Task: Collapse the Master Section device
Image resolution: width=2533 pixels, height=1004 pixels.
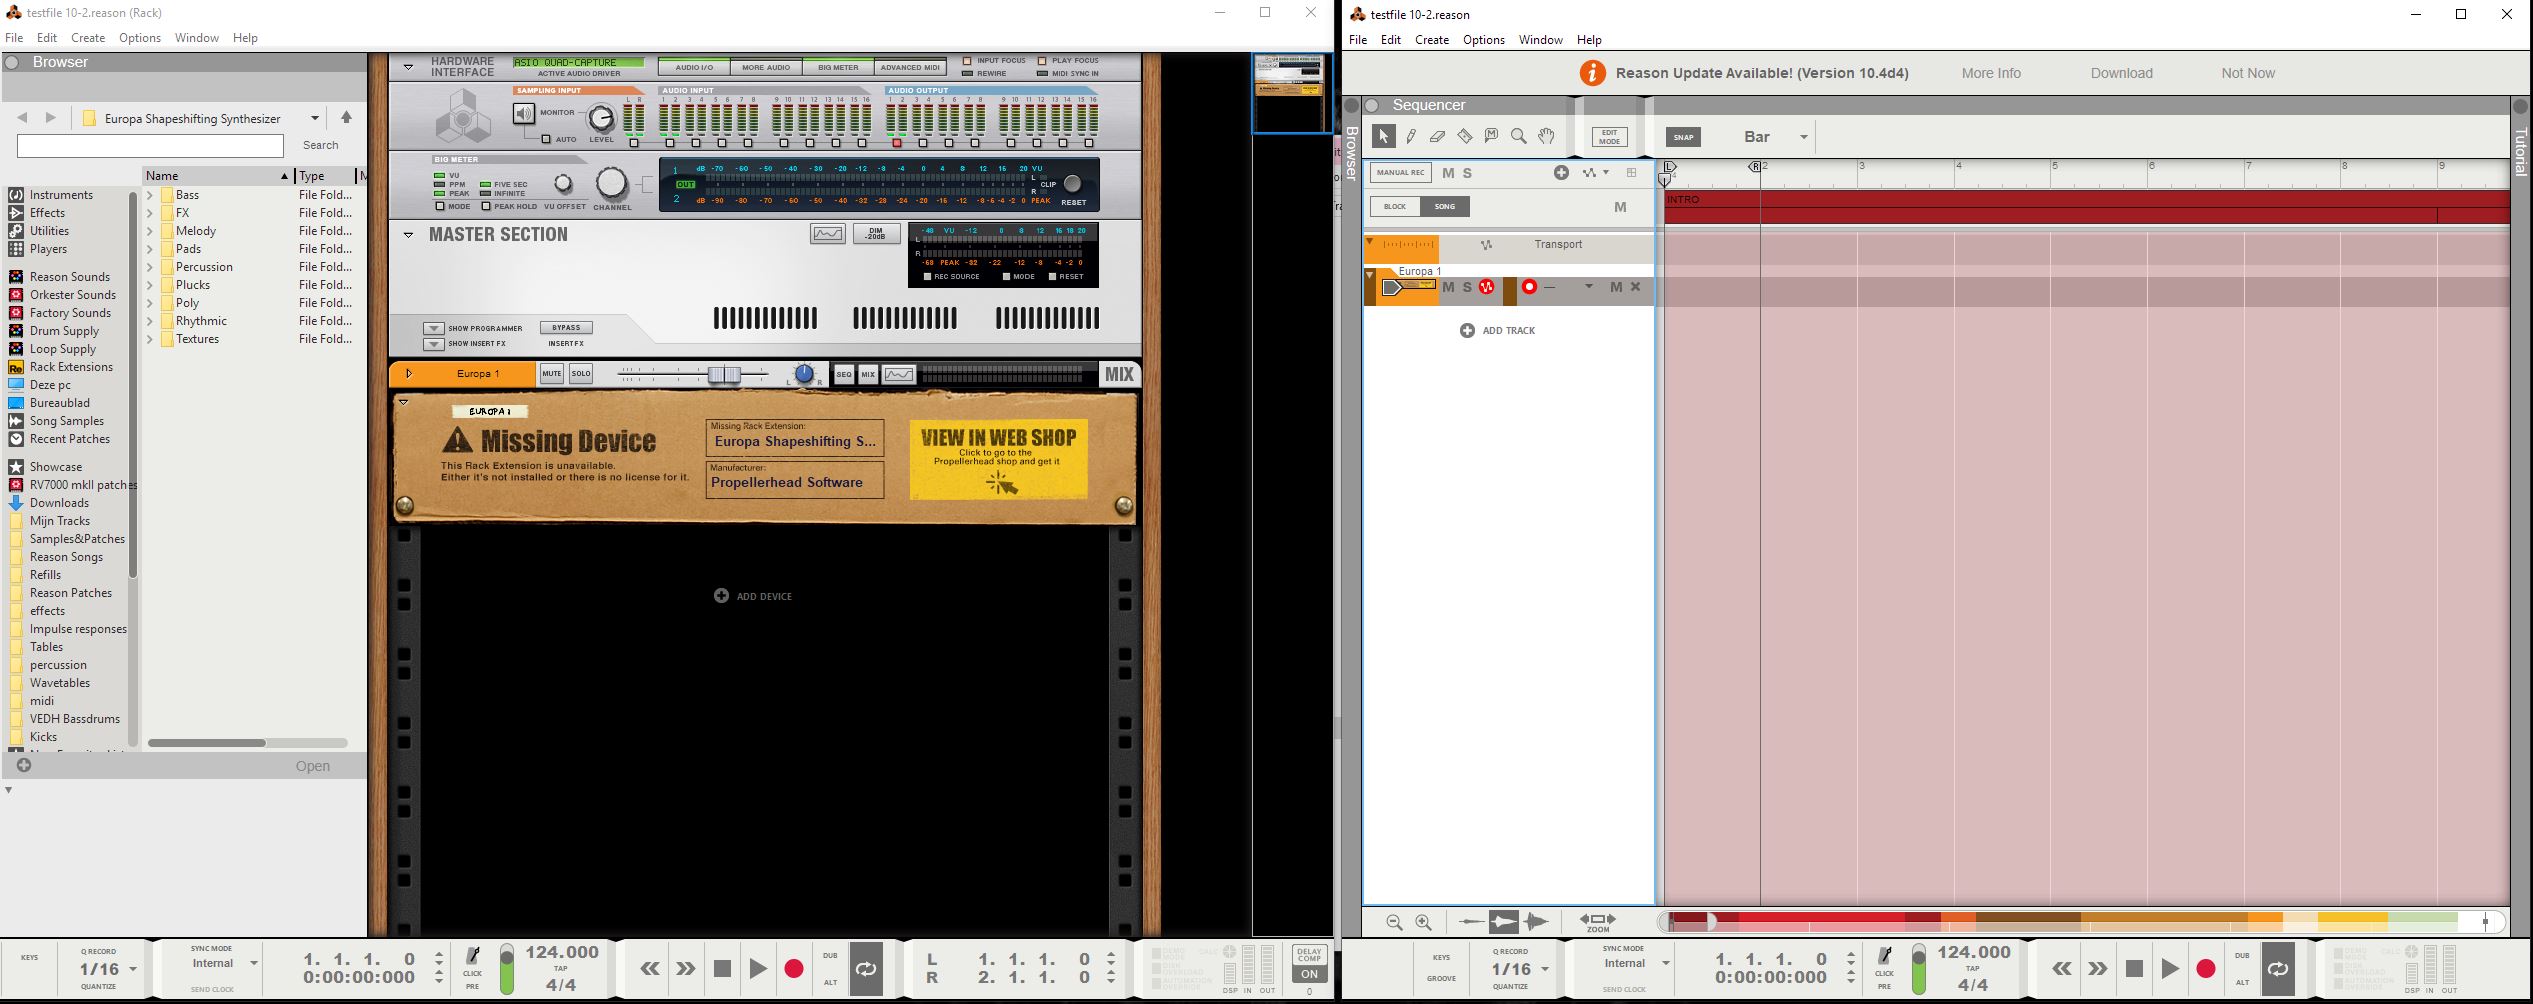Action: tap(408, 235)
